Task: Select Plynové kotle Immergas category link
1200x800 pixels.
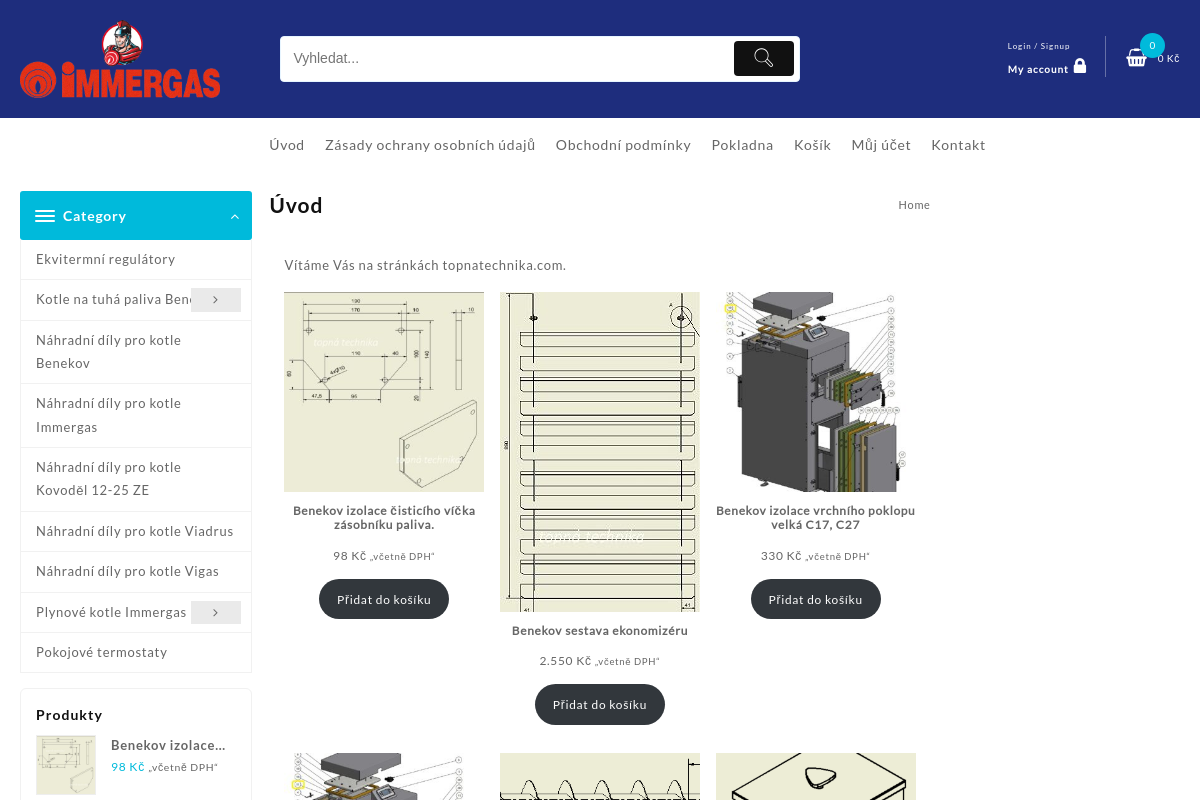Action: [x=111, y=612]
